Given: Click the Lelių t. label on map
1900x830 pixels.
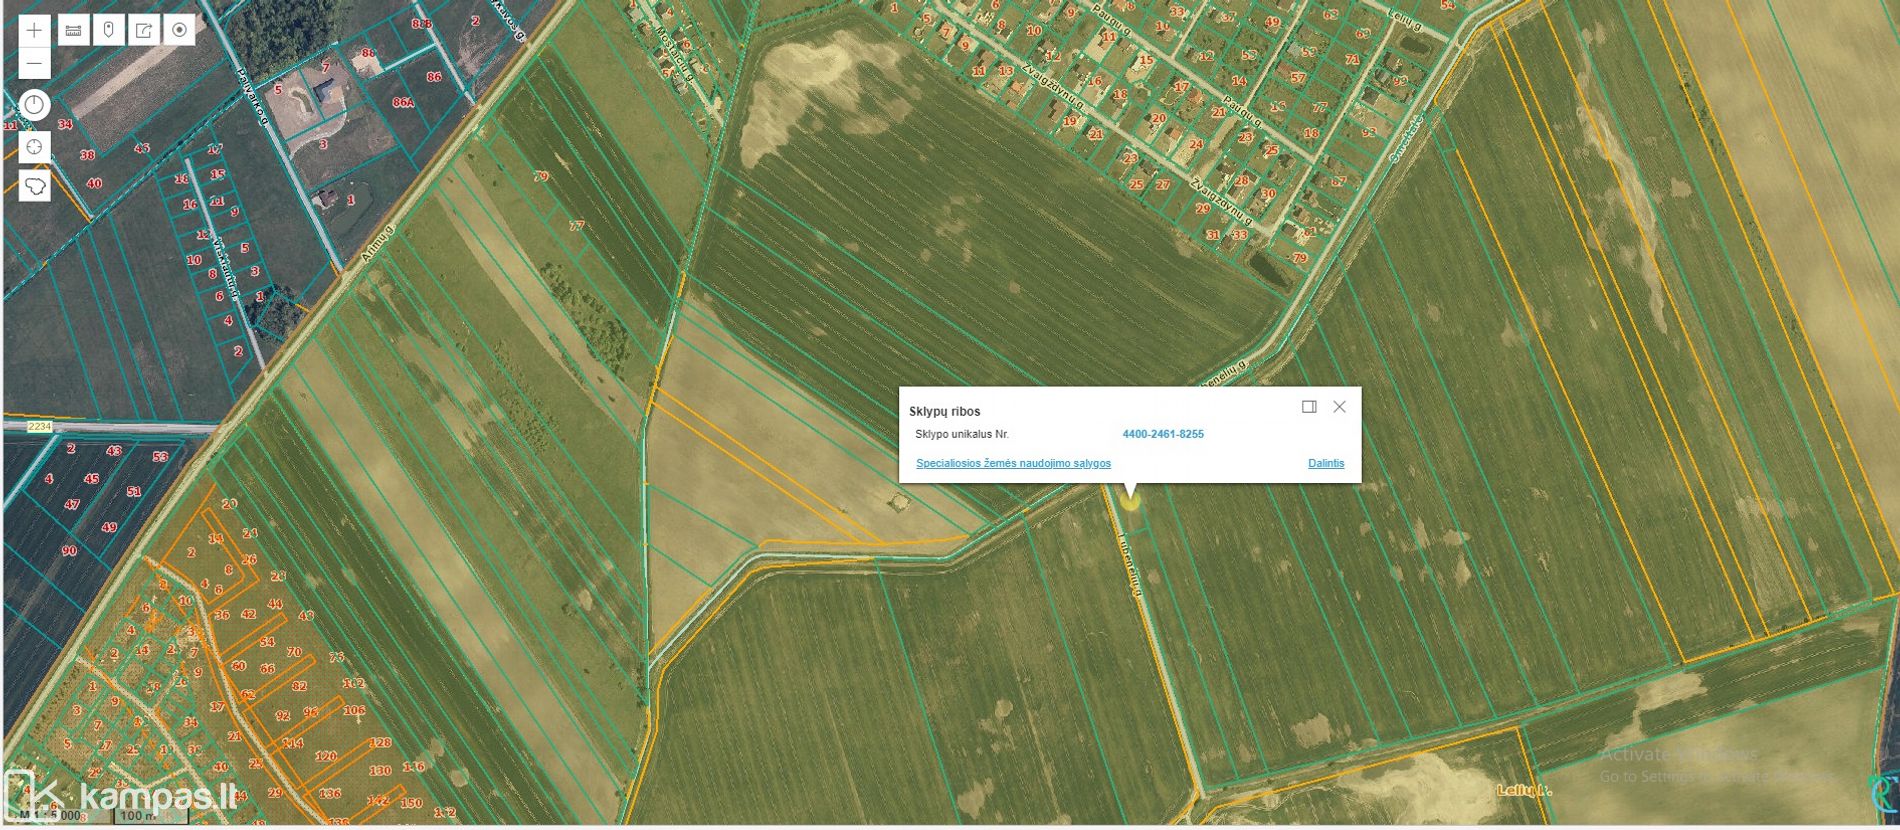Looking at the screenshot, I should pyautogui.click(x=1524, y=791).
